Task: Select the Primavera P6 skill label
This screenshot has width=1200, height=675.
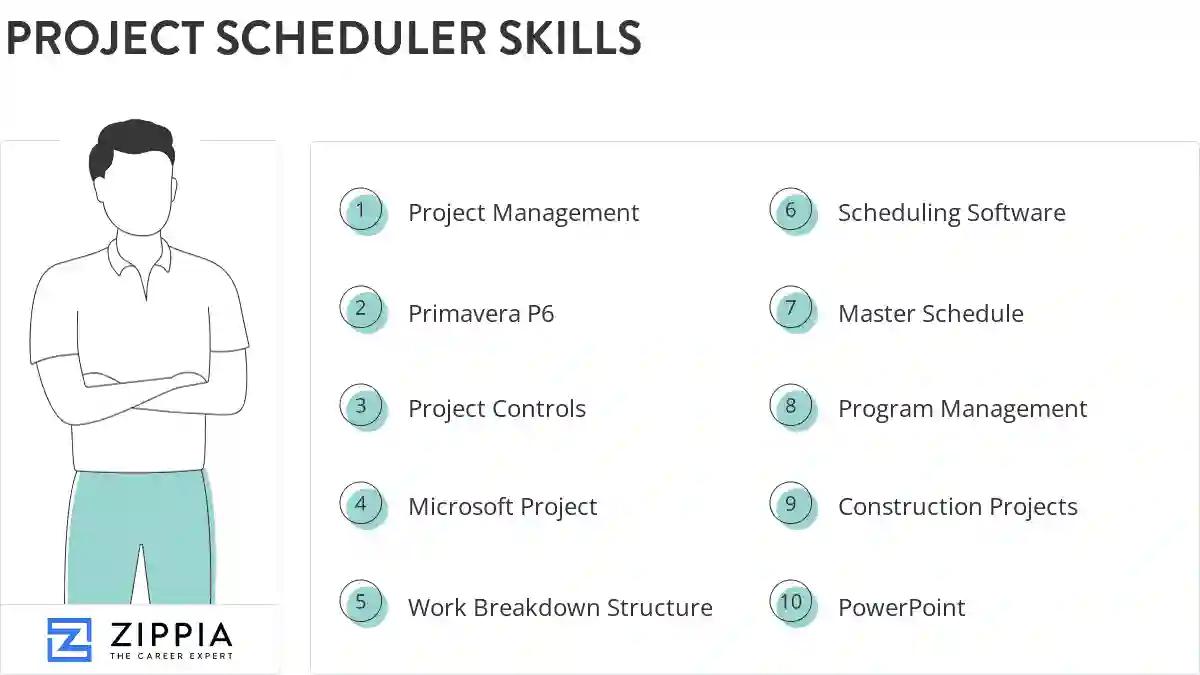Action: 481,314
